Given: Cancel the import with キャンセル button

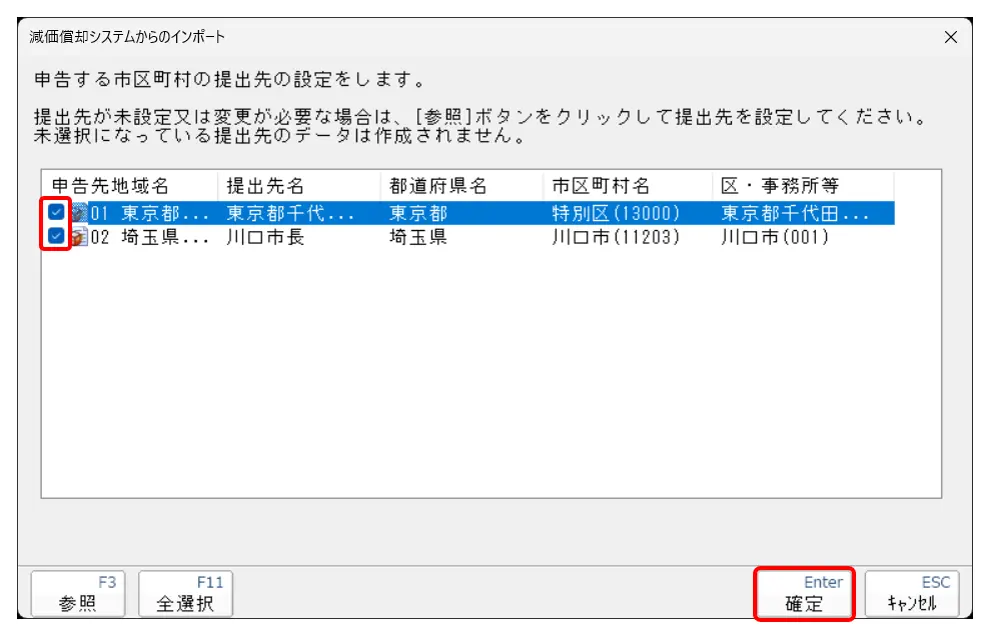Looking at the screenshot, I should [912, 594].
